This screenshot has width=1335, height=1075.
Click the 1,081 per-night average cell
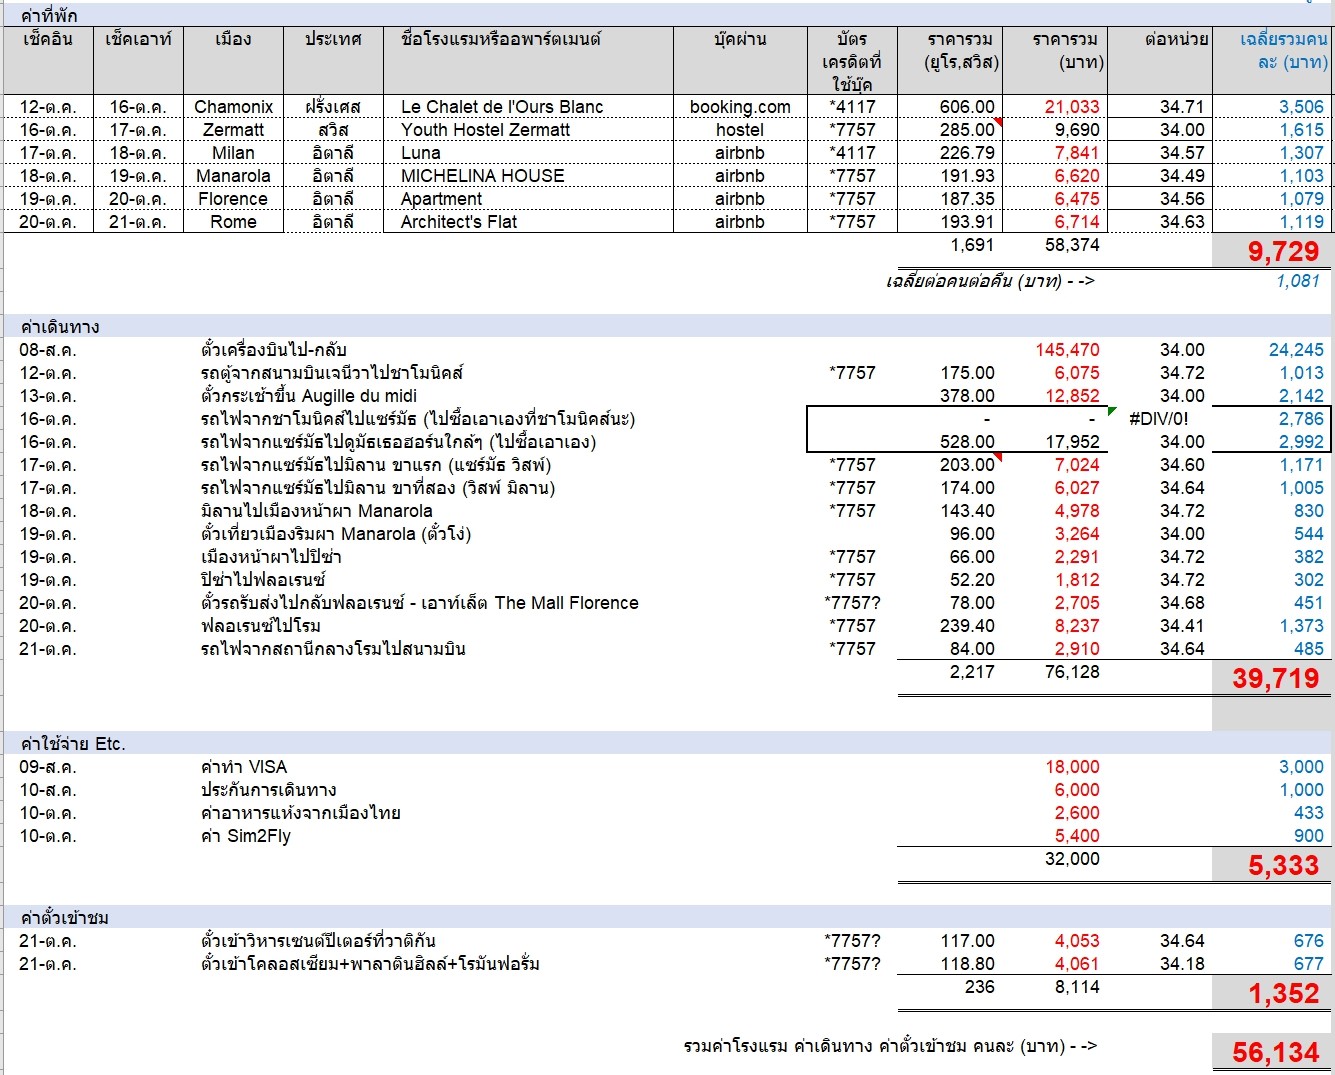[1272, 281]
